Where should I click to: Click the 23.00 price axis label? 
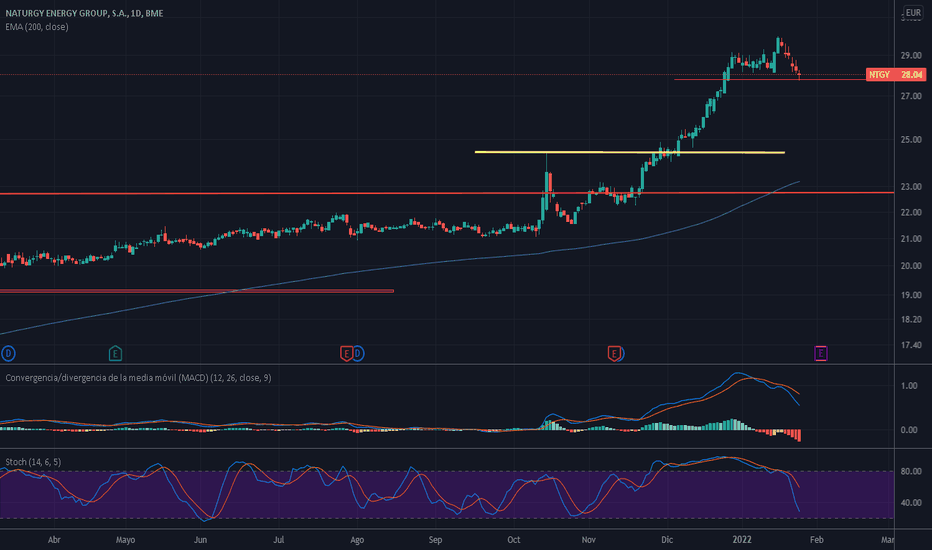click(x=911, y=187)
